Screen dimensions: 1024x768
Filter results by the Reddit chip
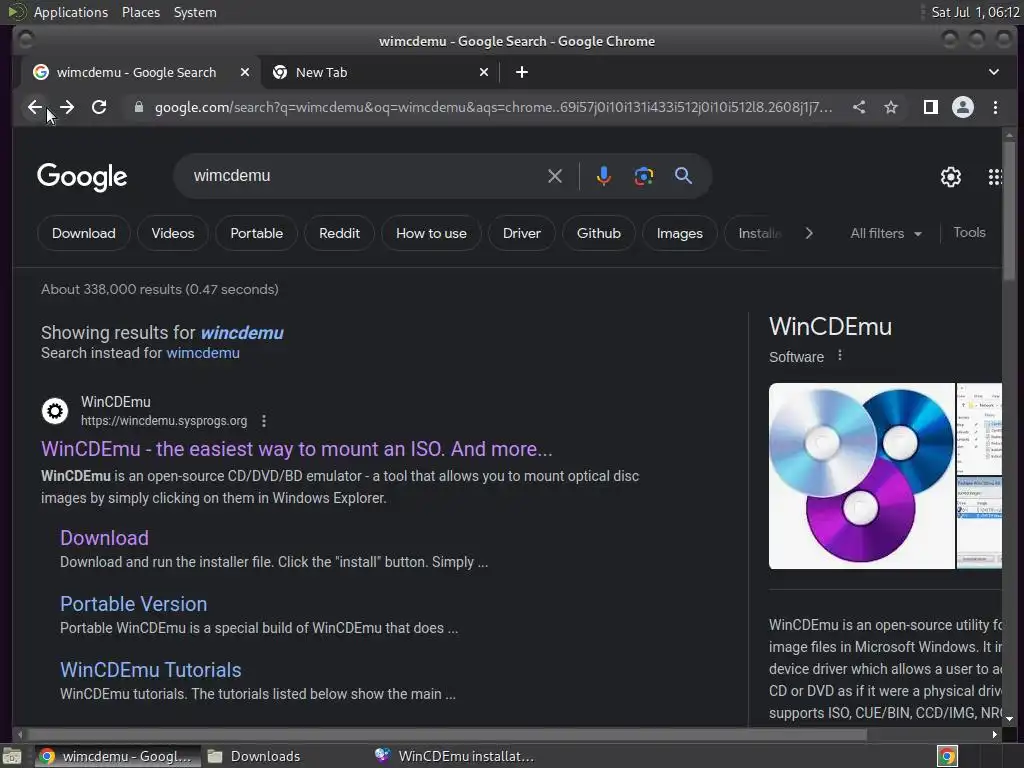click(340, 234)
